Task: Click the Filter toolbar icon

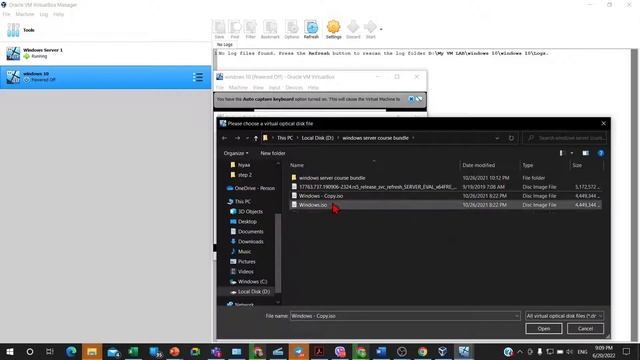Action: [250, 29]
